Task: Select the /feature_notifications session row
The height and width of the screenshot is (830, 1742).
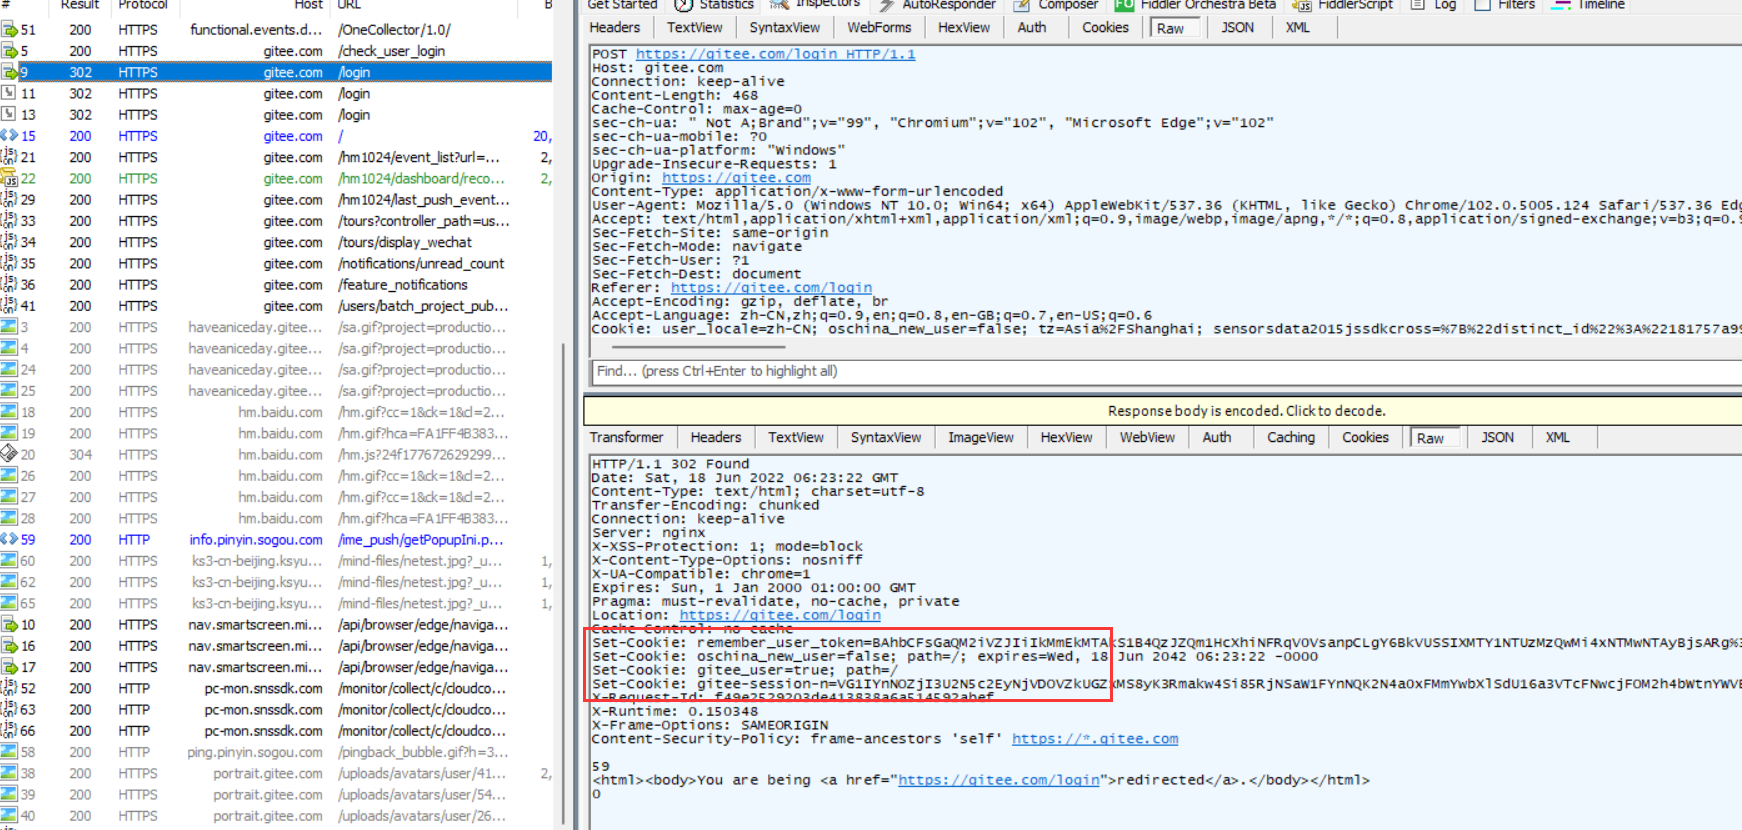Action: tap(276, 285)
